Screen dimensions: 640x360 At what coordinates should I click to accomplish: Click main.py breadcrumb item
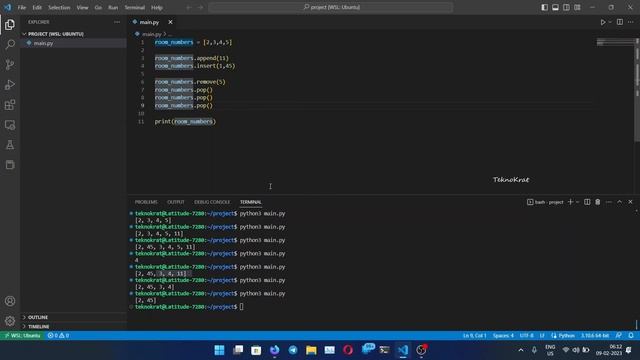(152, 34)
